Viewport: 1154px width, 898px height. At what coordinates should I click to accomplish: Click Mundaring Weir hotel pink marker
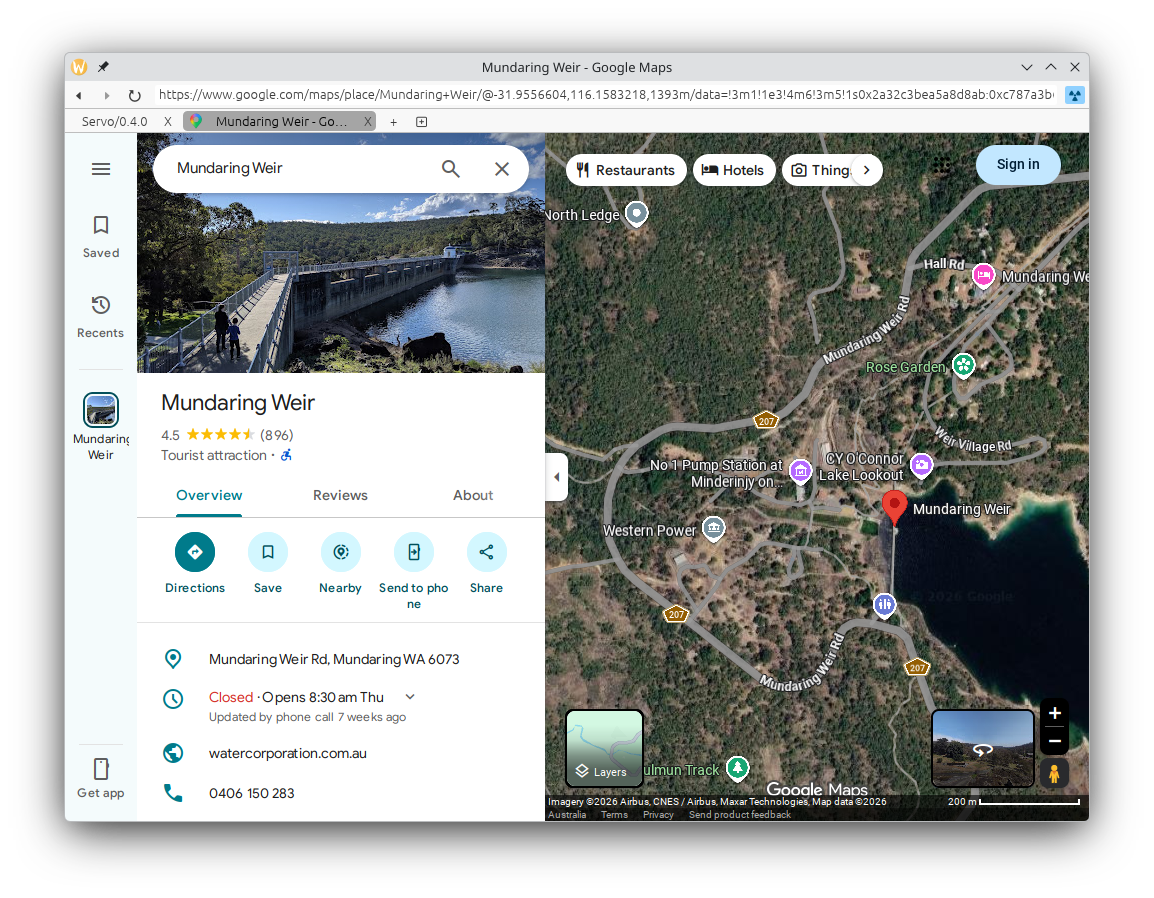click(983, 276)
